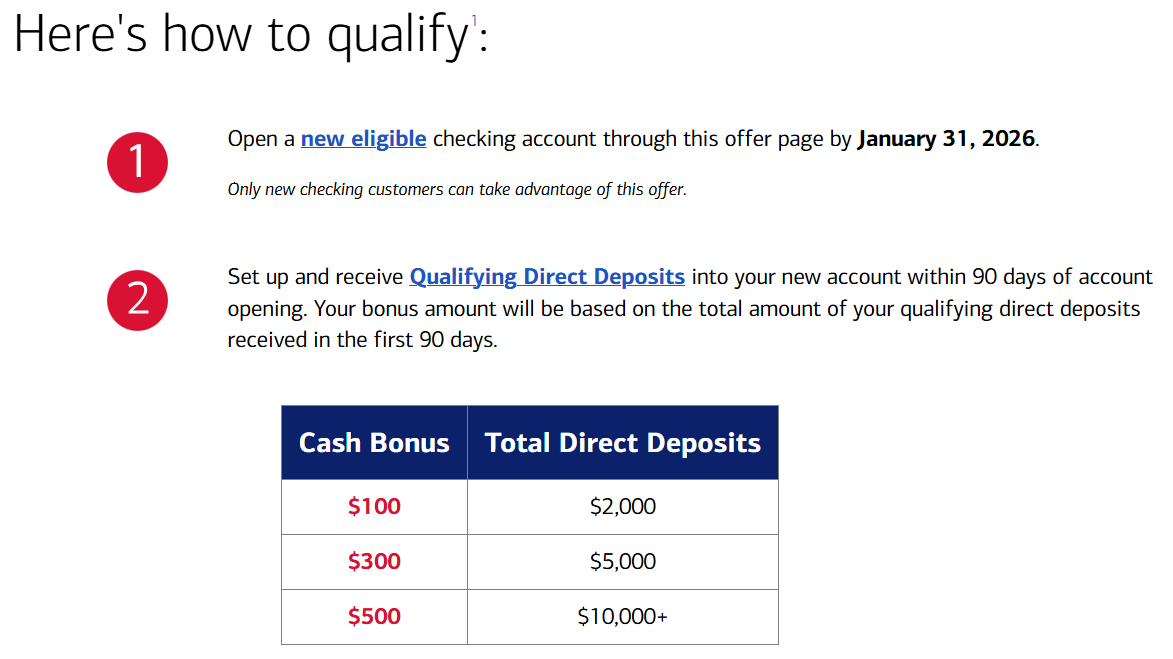Click the January 31, 2026 deadline text

click(946, 139)
